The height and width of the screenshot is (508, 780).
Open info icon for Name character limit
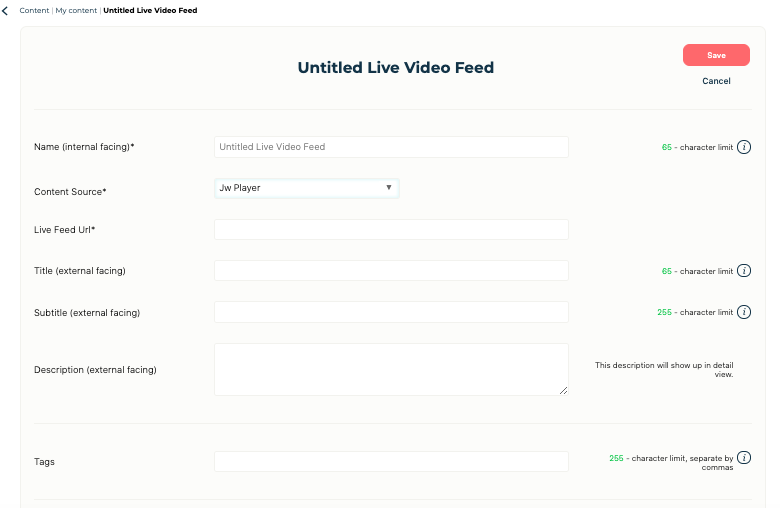(744, 147)
